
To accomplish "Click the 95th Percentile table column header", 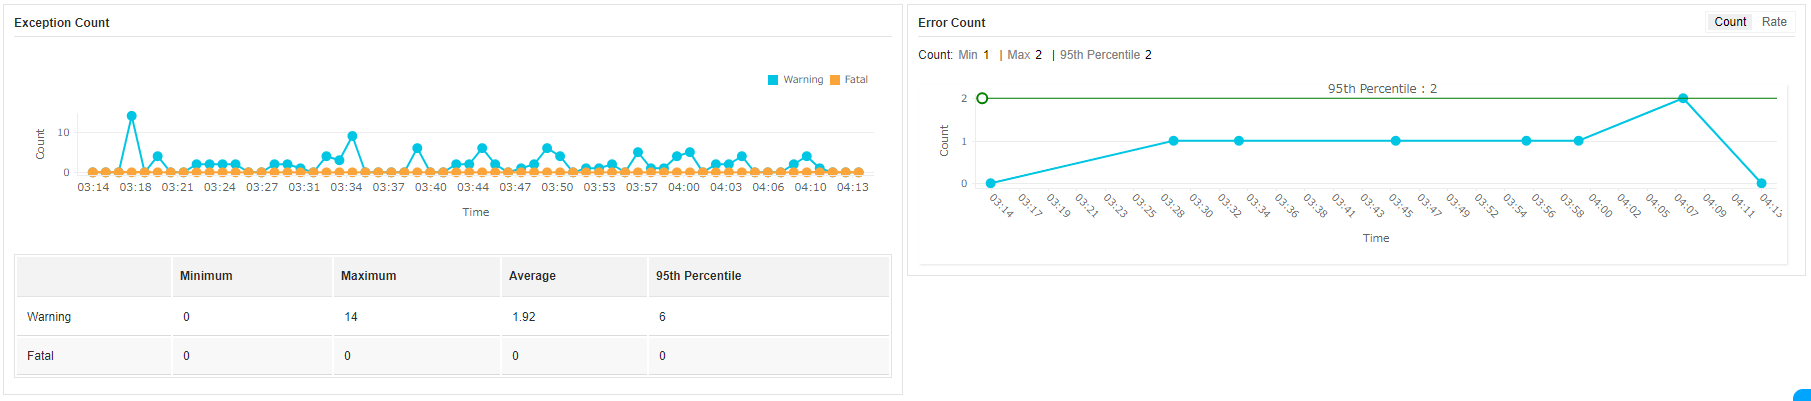I will 698,276.
